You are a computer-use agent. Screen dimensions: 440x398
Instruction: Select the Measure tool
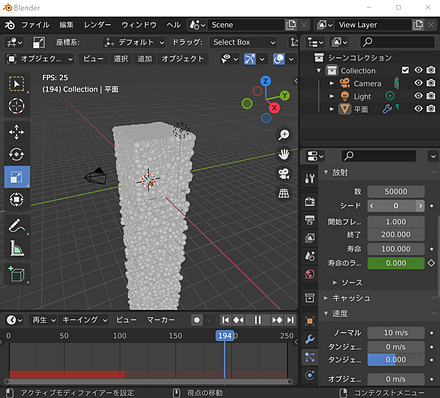coord(17,248)
